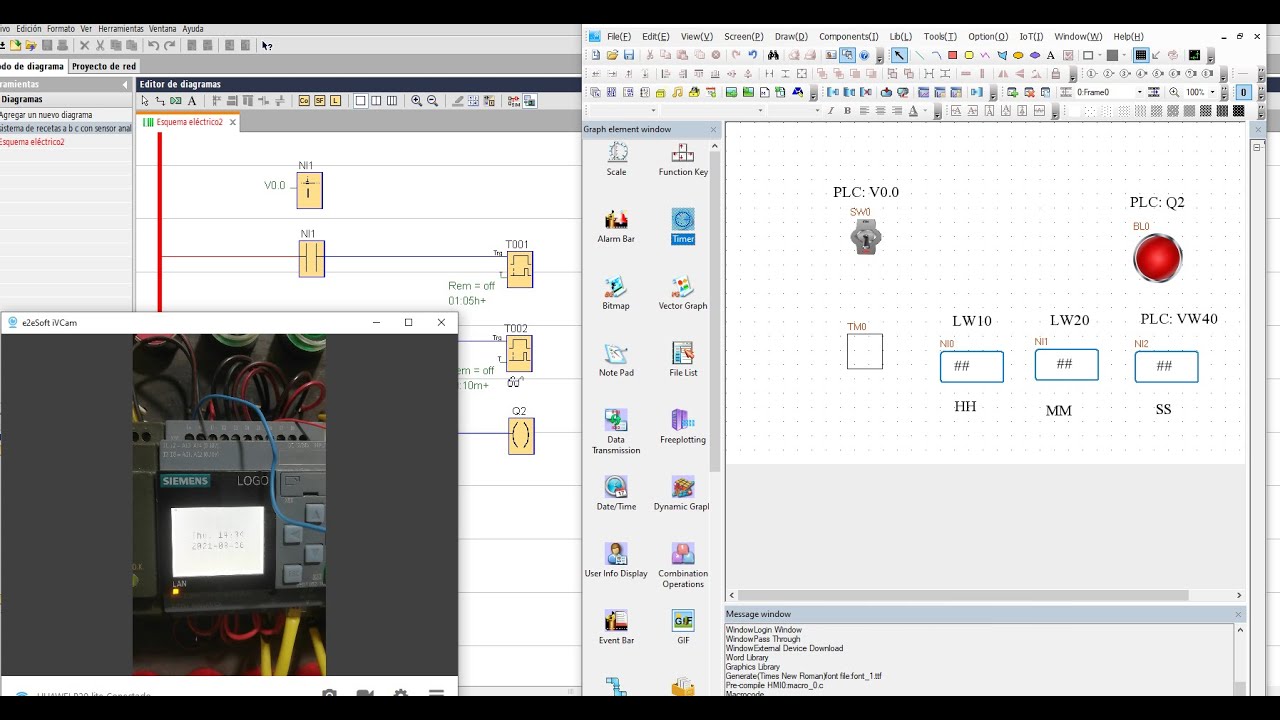The image size is (1280, 720).
Task: Close the Message window panel
Action: 1238,614
